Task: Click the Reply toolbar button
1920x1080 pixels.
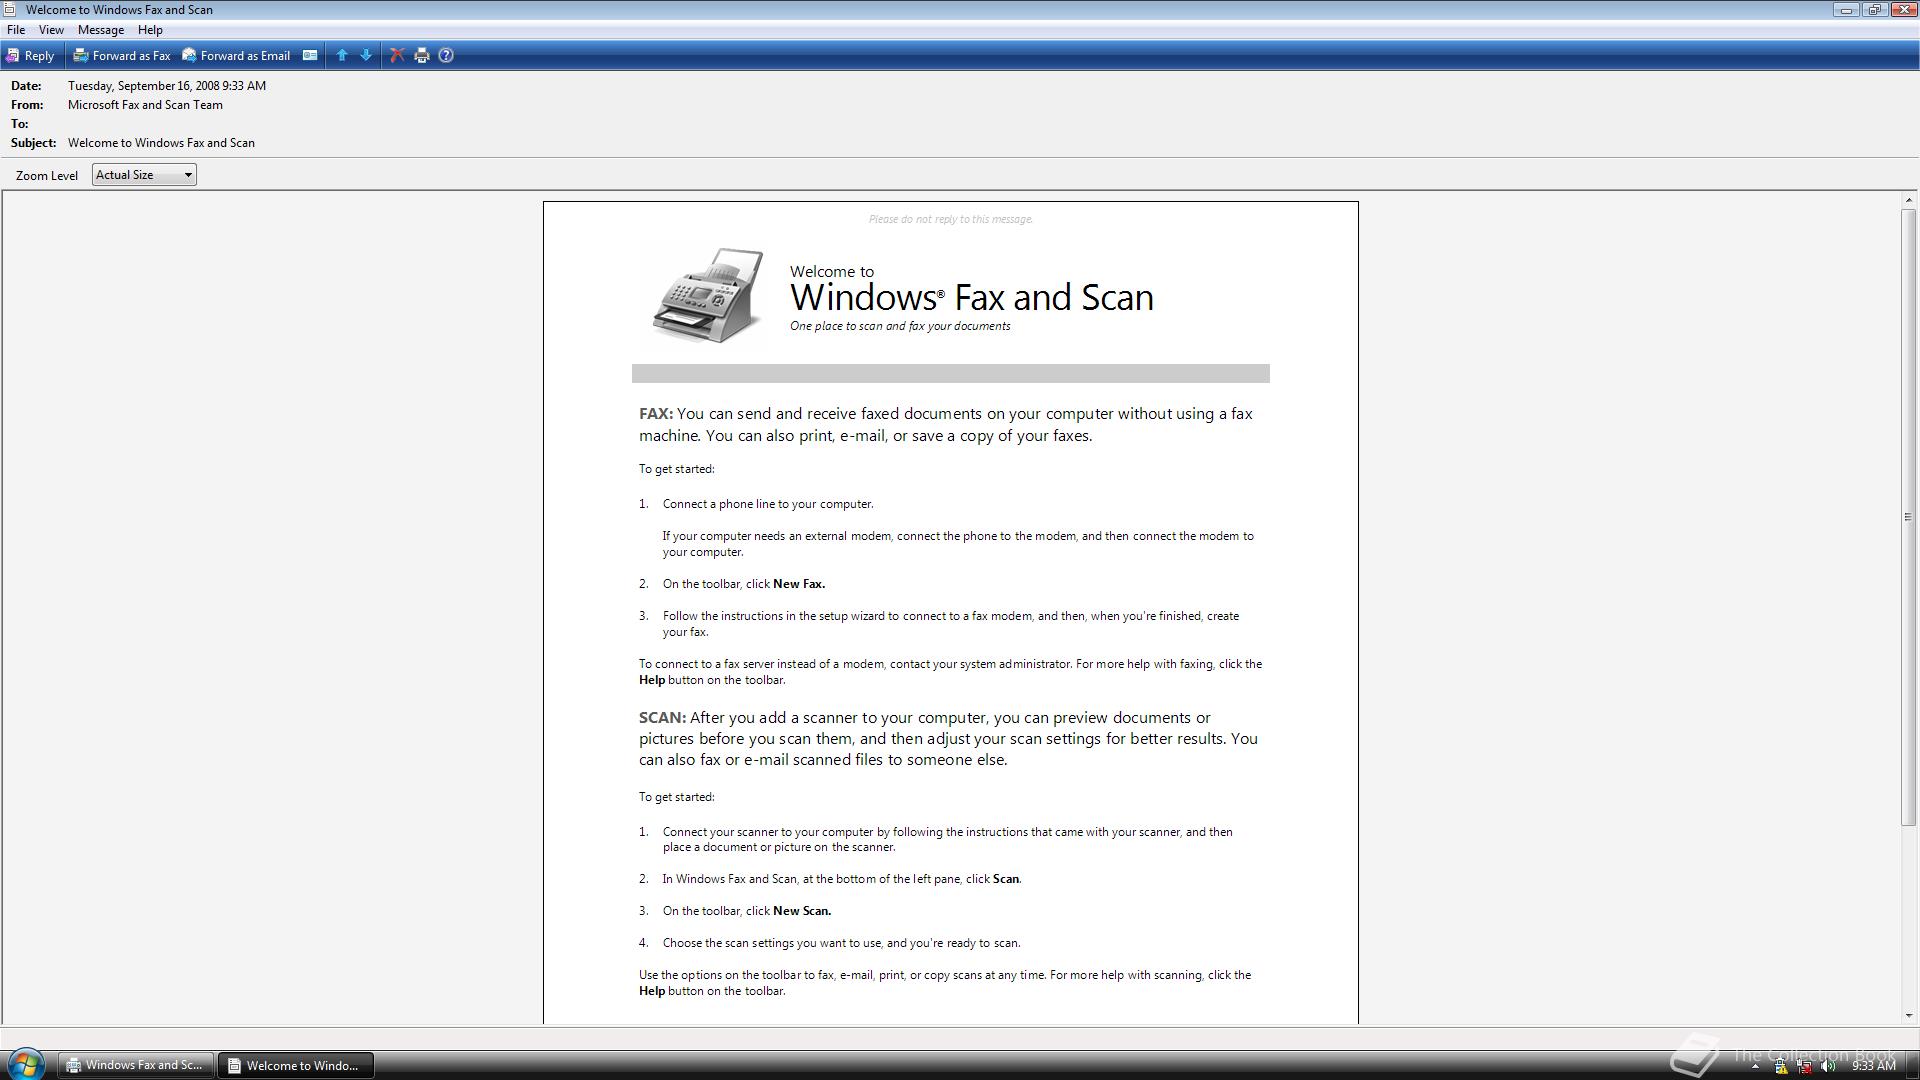Action: [x=31, y=56]
